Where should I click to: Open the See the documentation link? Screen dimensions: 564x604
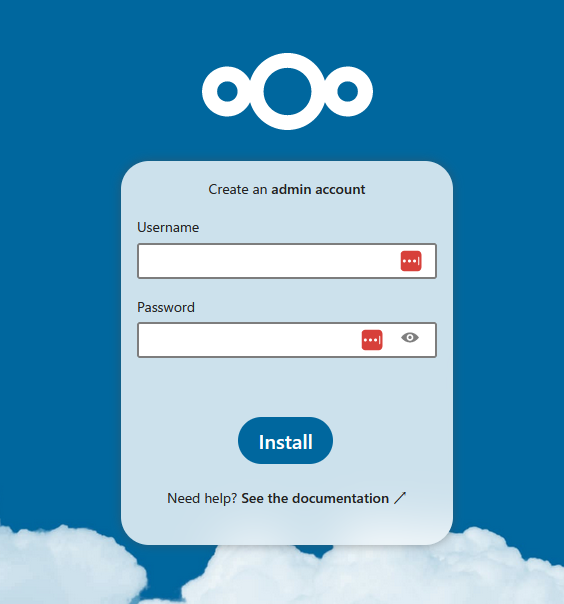(x=315, y=498)
